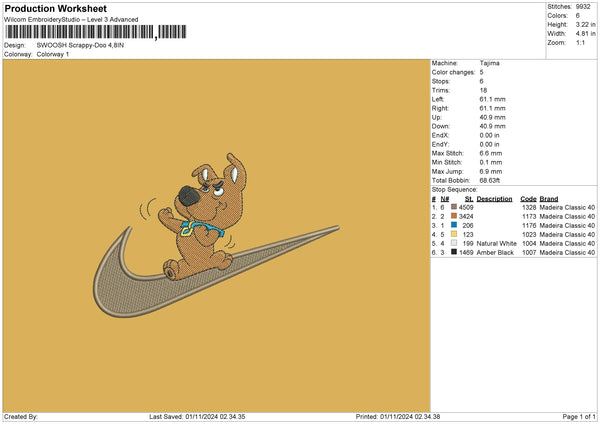Click the 'Color changes:' label
Image resolution: width=600 pixels, height=424 pixels.
[x=453, y=72]
